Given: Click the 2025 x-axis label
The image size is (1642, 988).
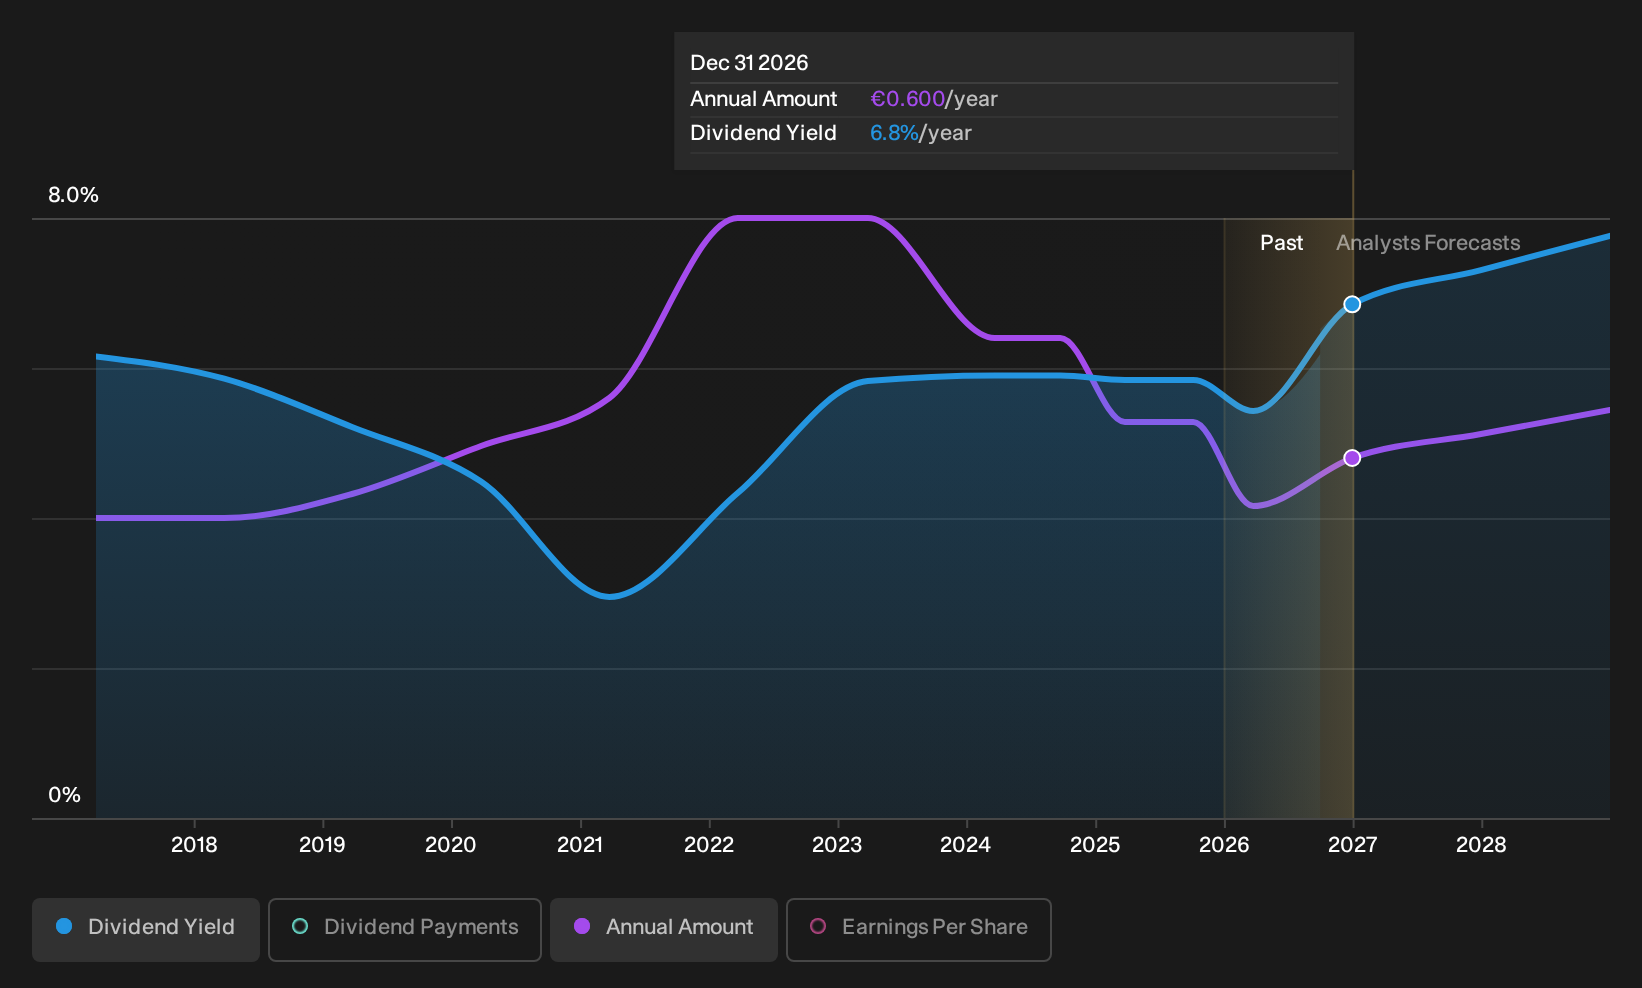Looking at the screenshot, I should point(1095,845).
